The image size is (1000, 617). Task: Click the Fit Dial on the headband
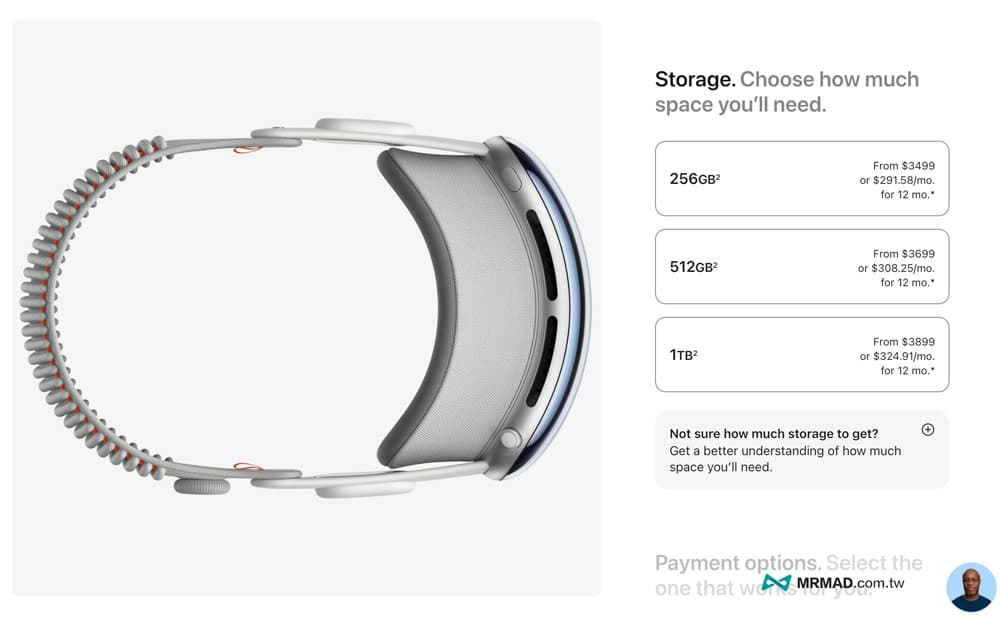pyautogui.click(x=201, y=486)
